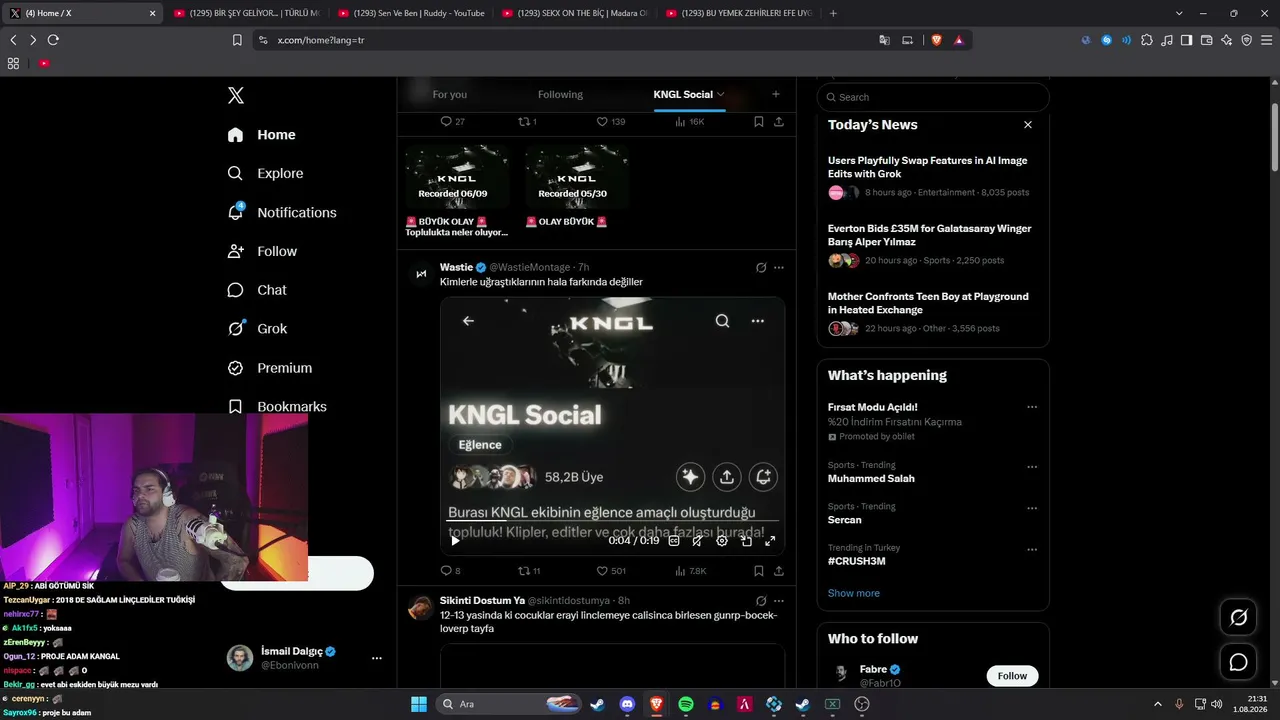1280x720 pixels.
Task: Open Discord from the taskbar
Action: 627,704
